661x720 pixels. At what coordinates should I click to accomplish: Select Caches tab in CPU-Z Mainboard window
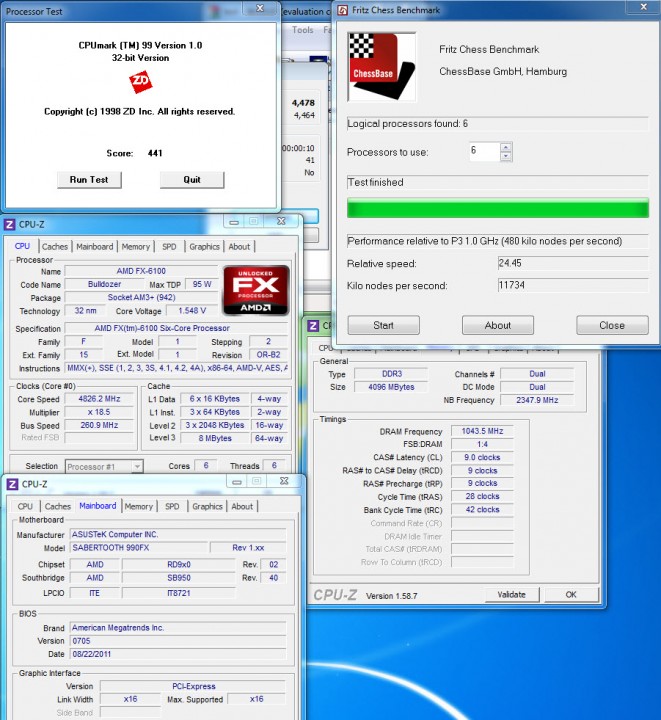58,506
